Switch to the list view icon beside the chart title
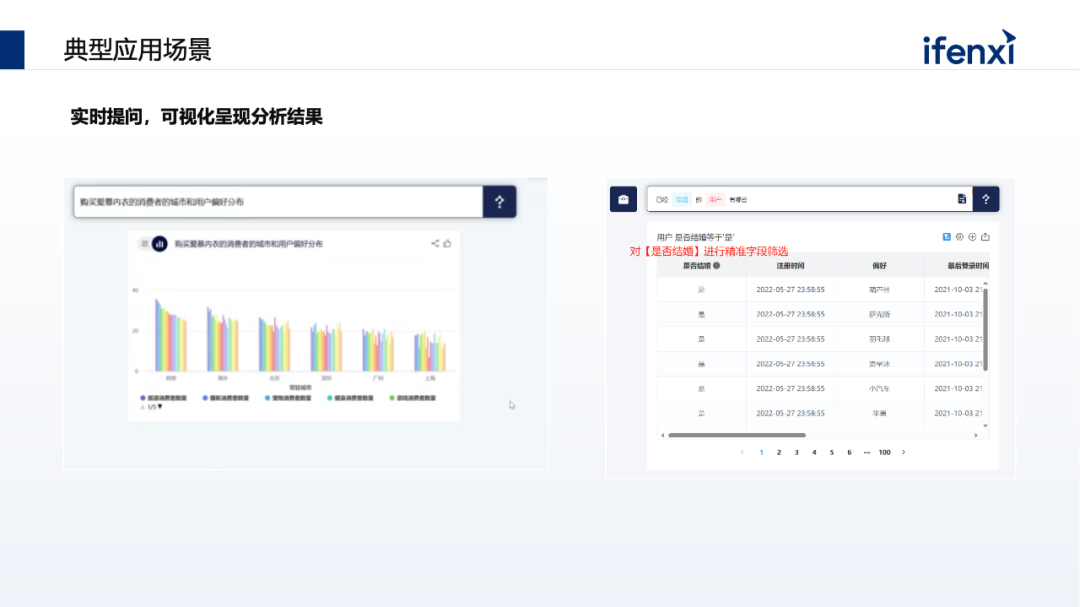The image size is (1080, 607). [144, 243]
